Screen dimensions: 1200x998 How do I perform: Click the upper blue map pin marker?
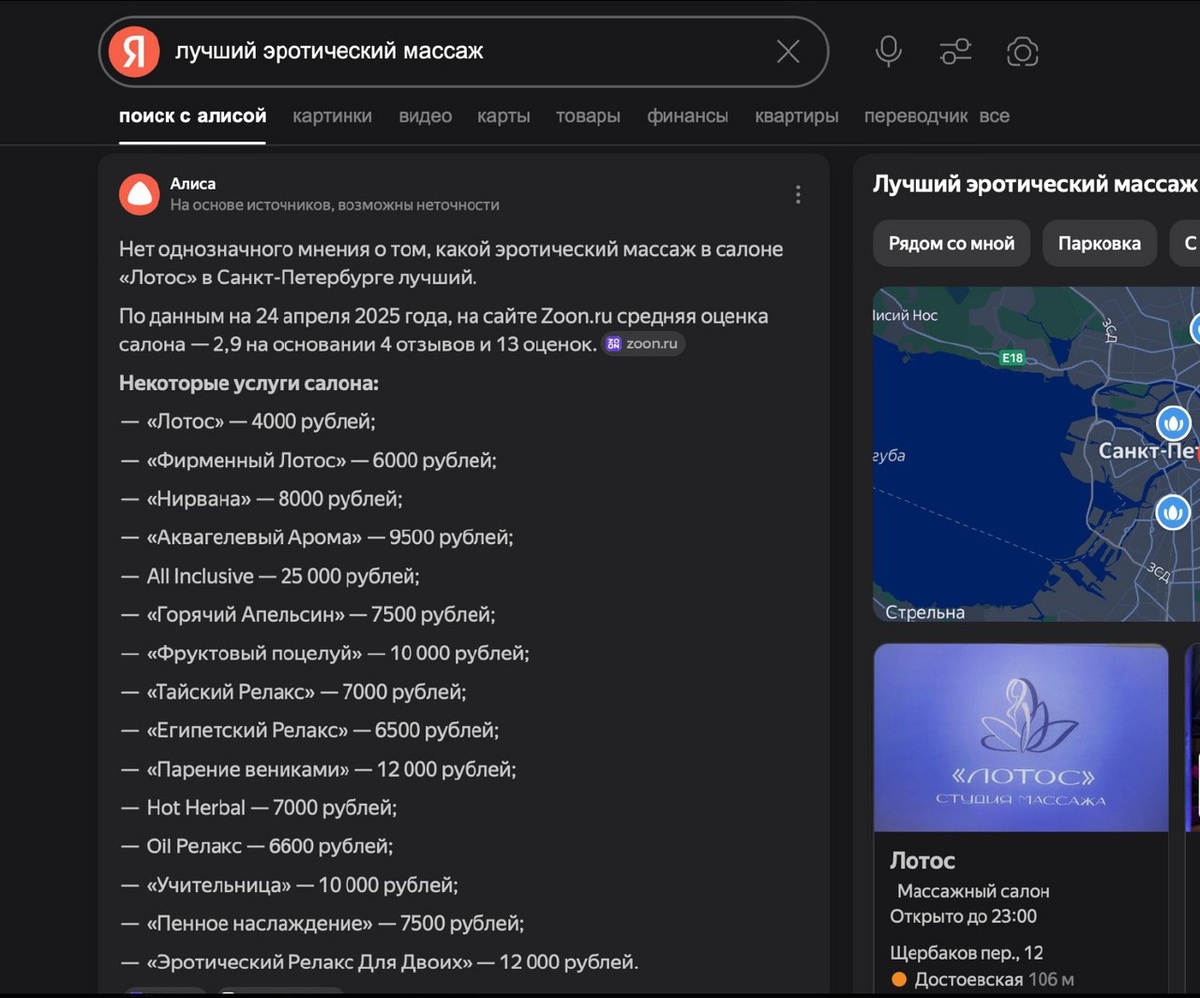1173,423
